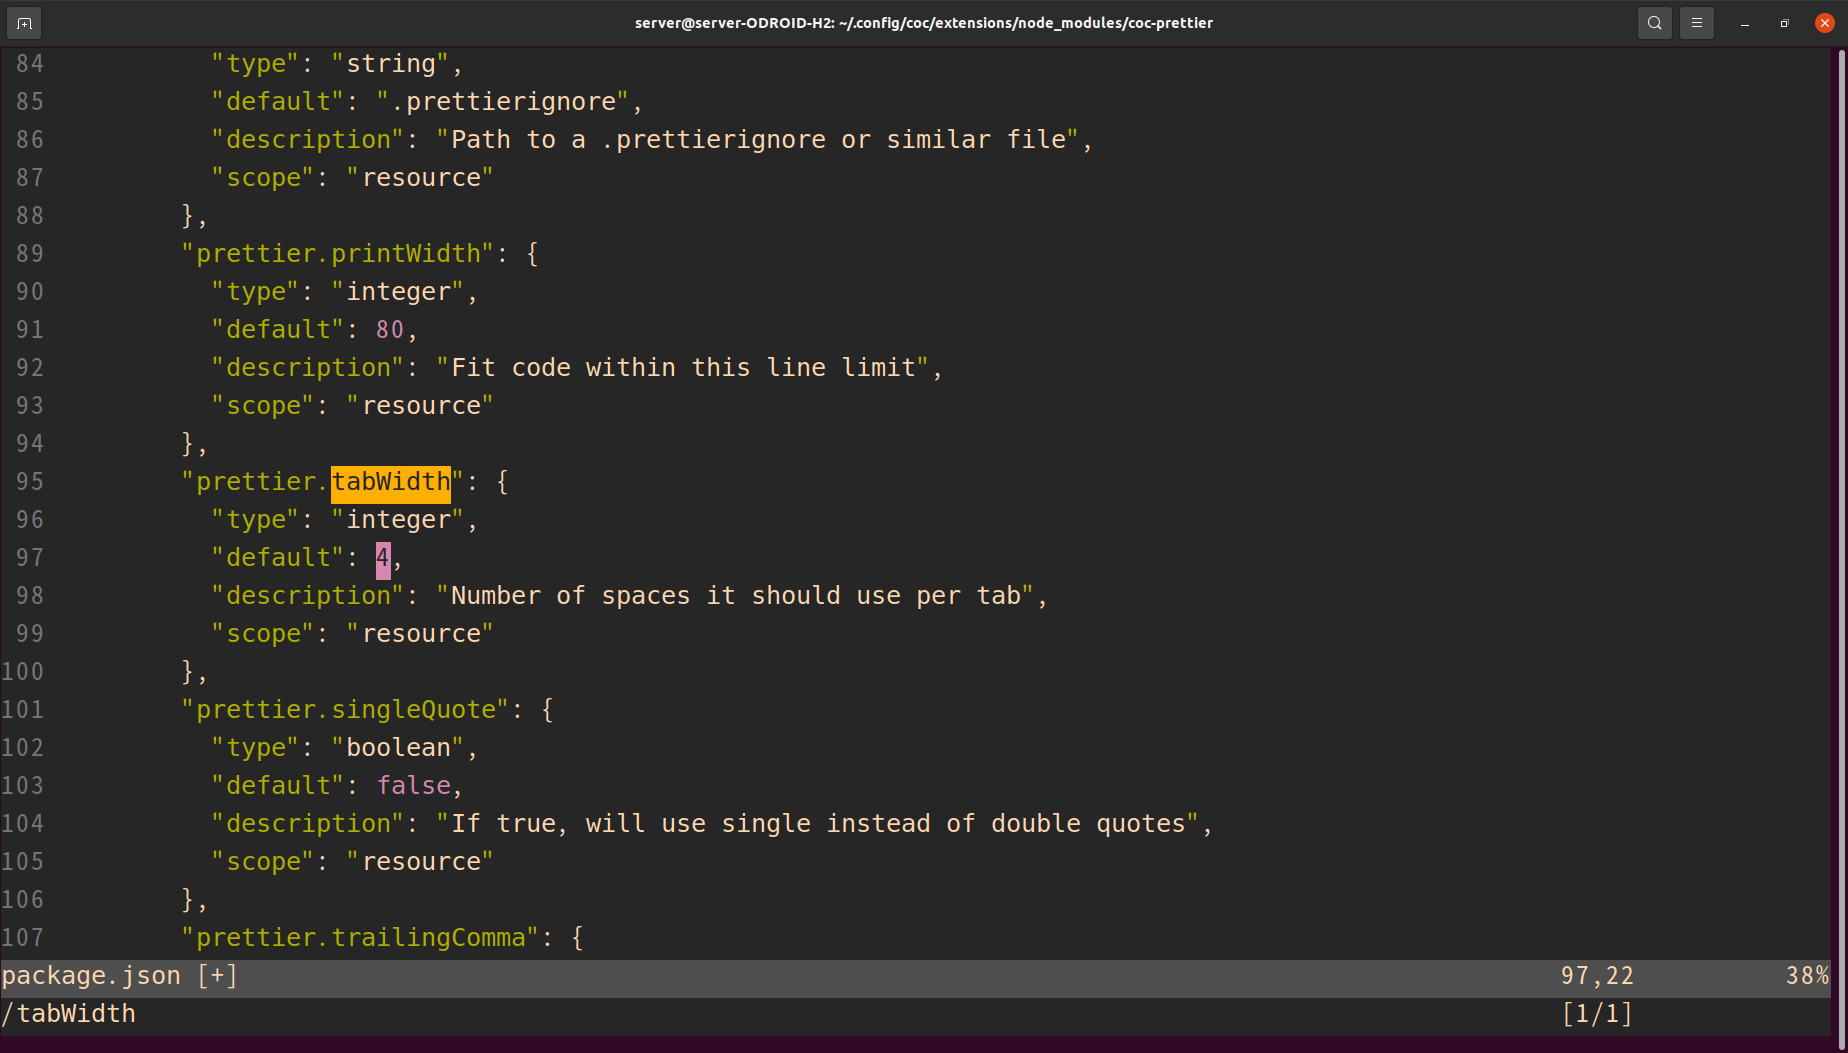Click the "boolean" type value

[398, 748]
